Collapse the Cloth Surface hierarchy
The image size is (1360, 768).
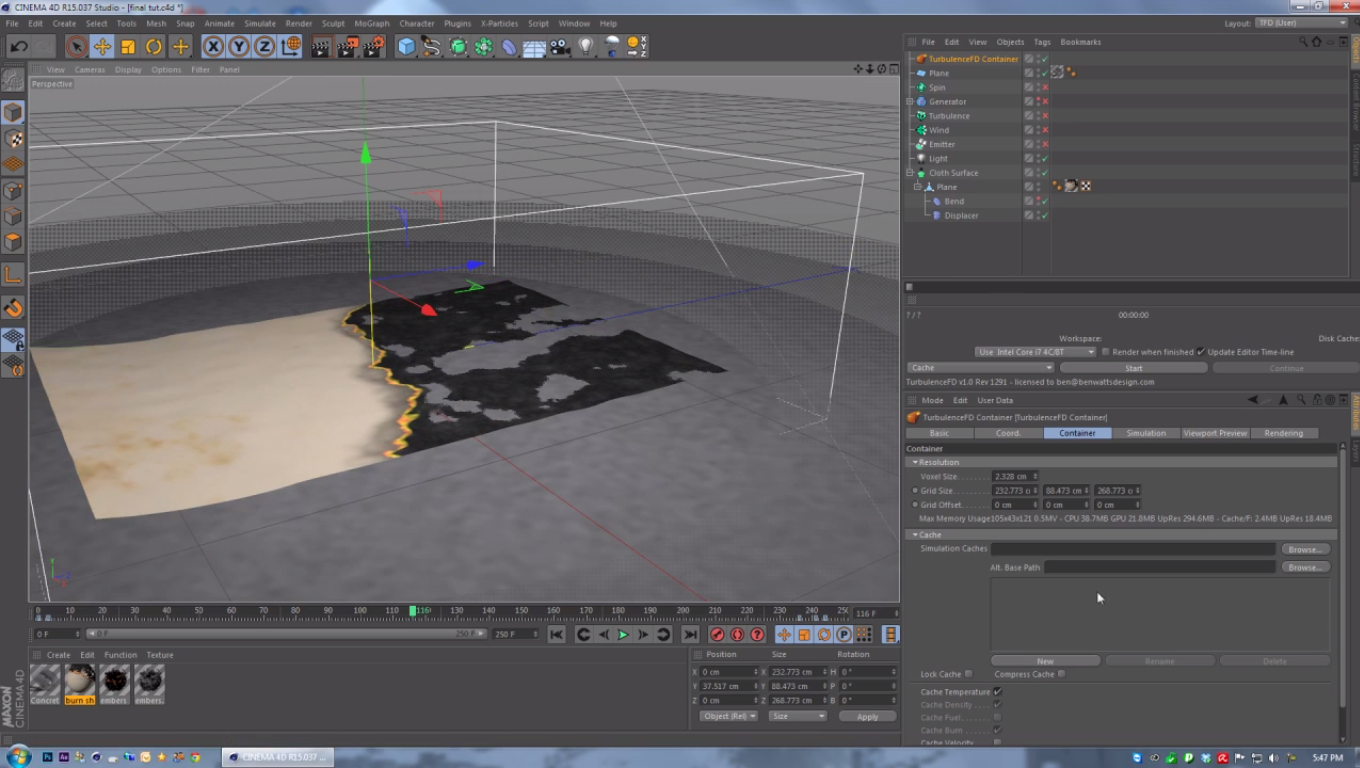tap(910, 173)
